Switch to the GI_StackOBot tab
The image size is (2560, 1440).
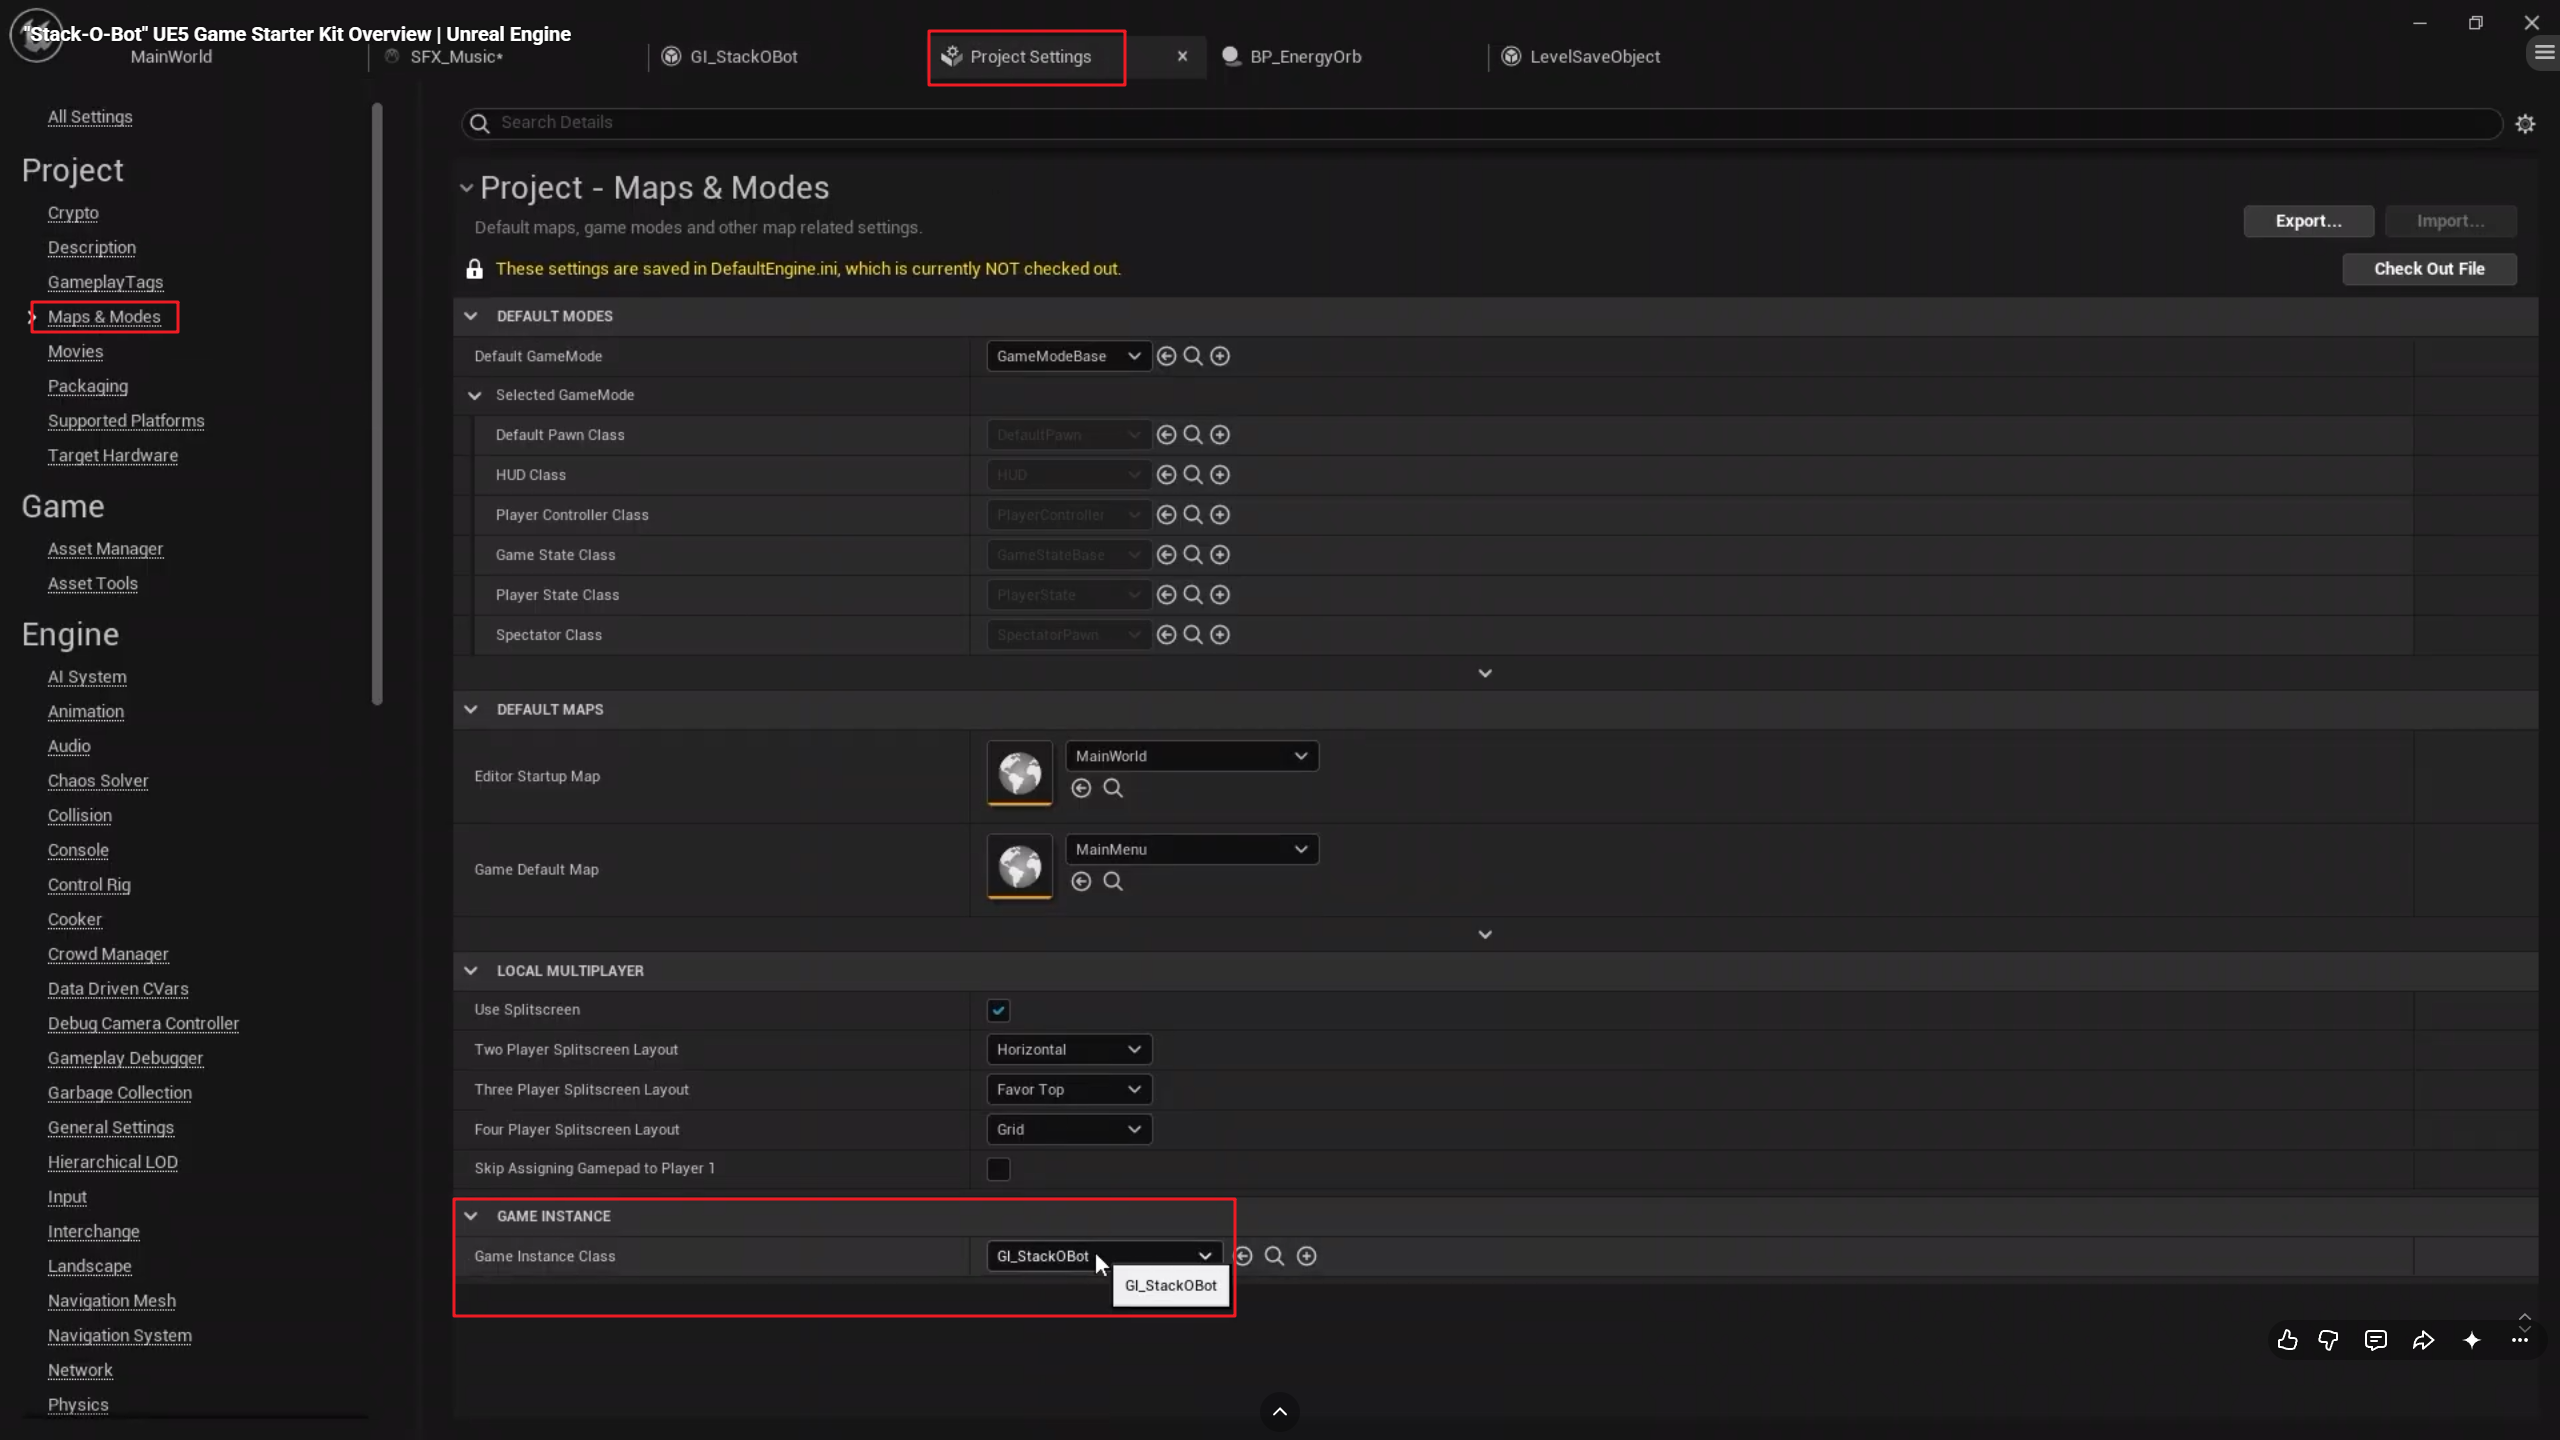tap(744, 57)
